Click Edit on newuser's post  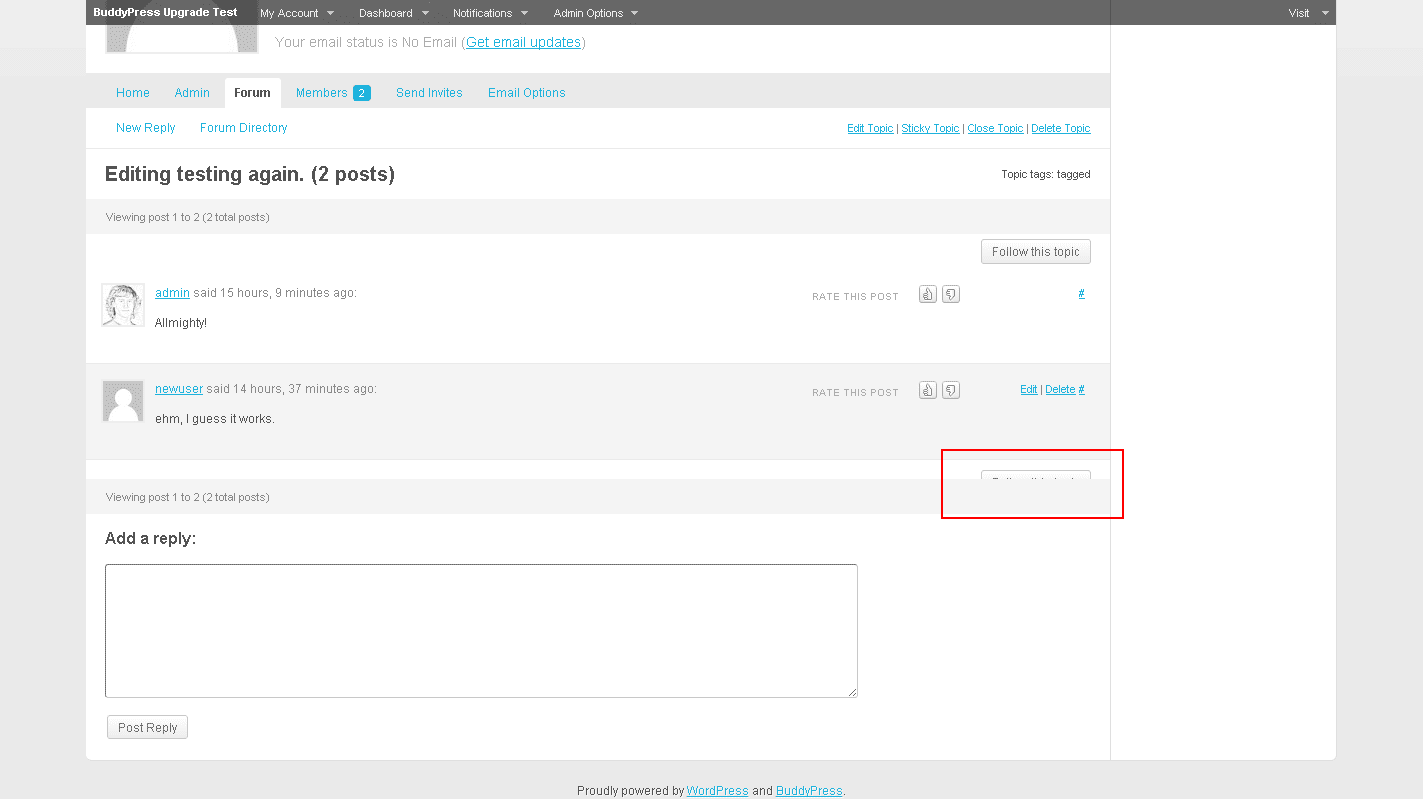(1028, 390)
